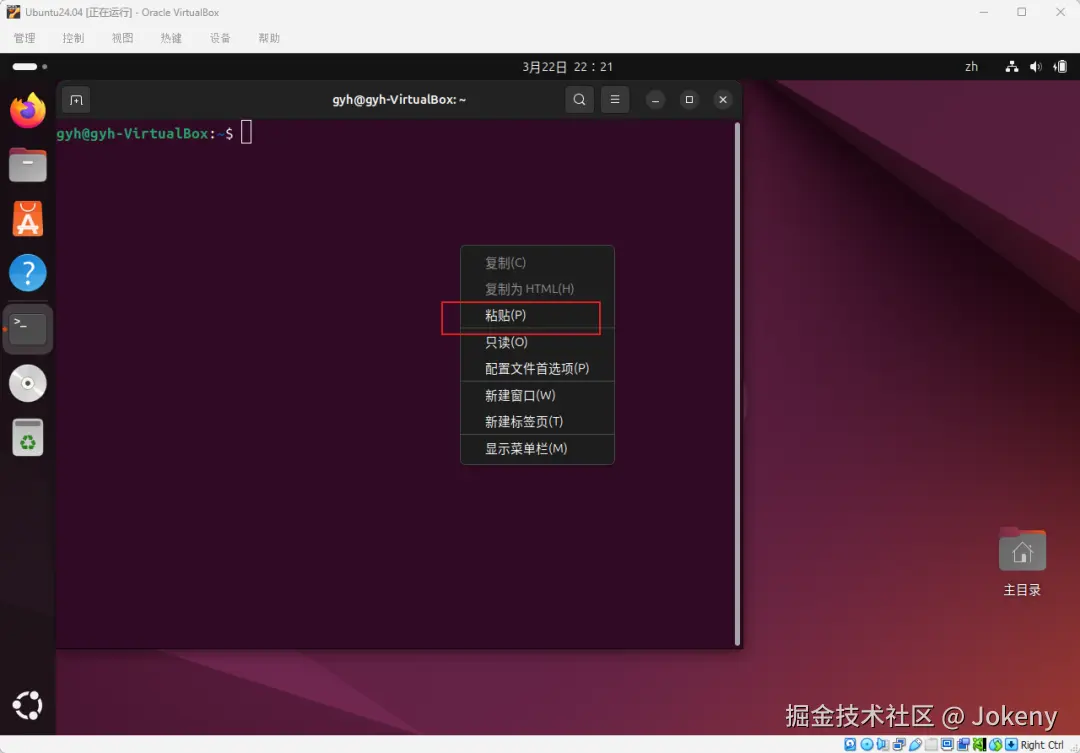Click terminal title gyh@gyh-VirtualBox: ~
This screenshot has height=753, width=1080.
[x=399, y=100]
